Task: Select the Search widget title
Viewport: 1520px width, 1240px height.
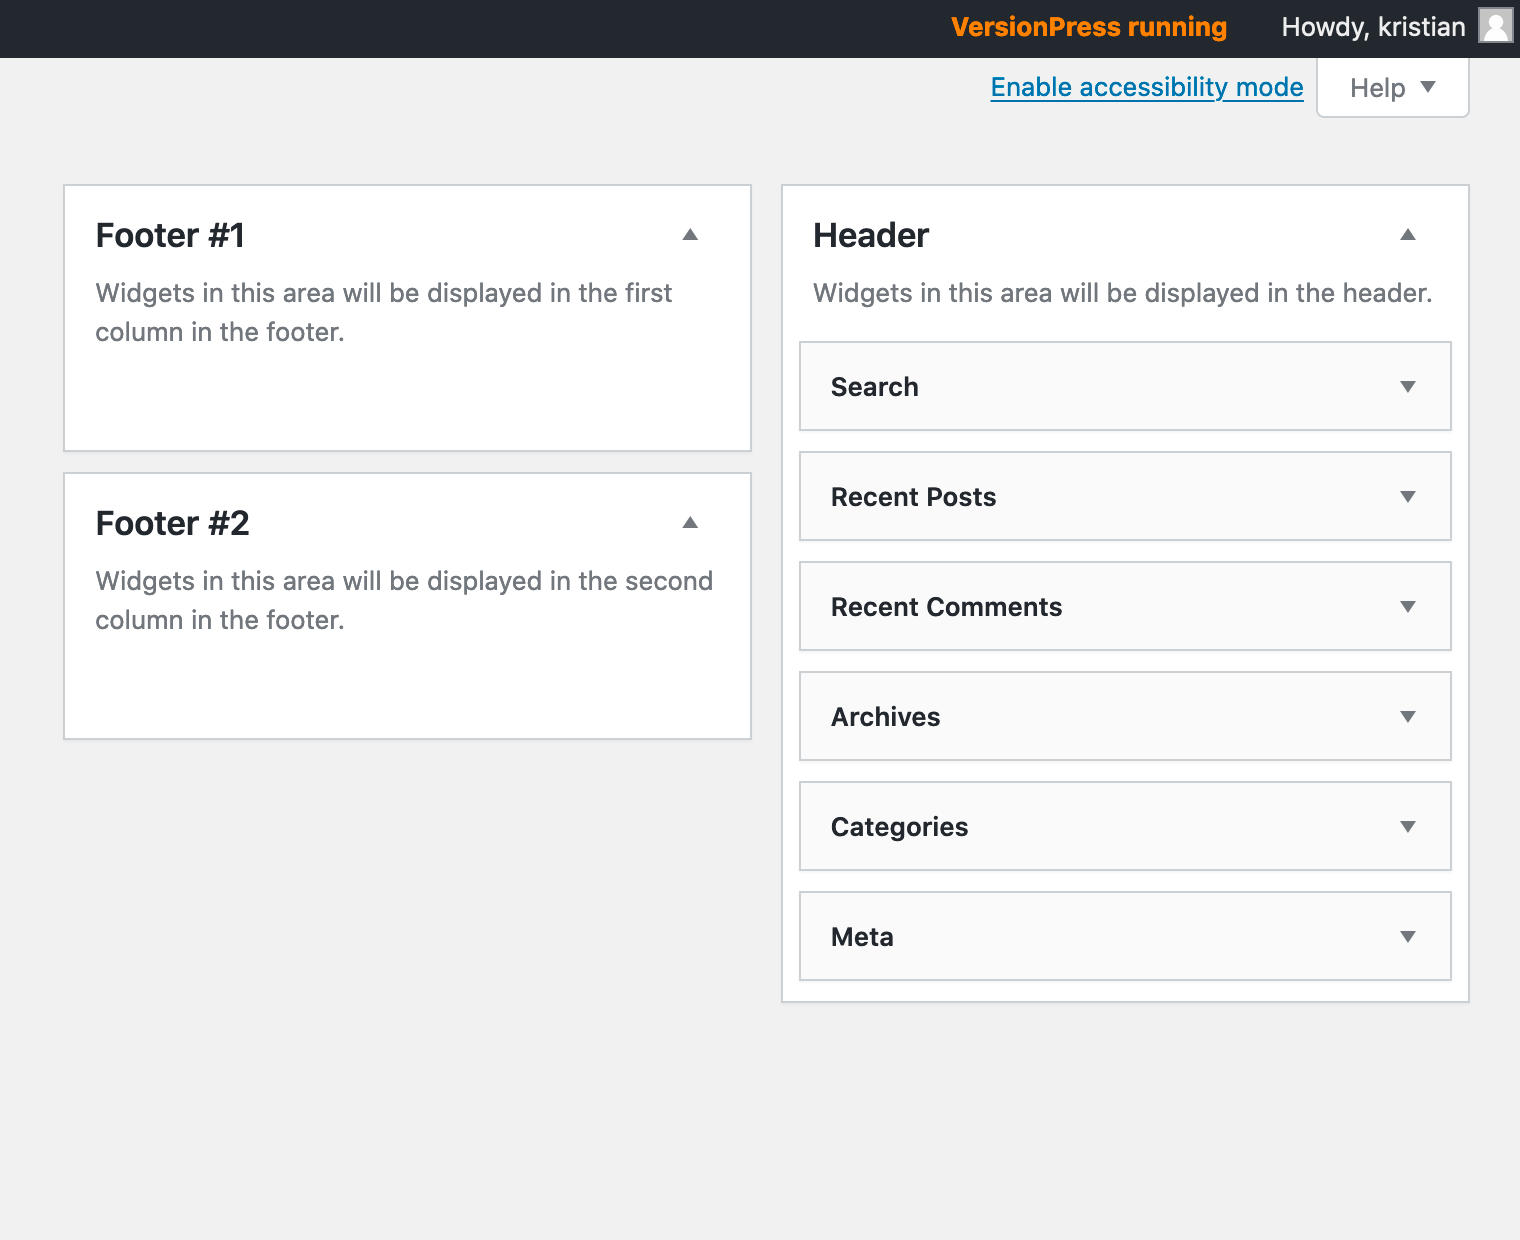Action: click(x=874, y=387)
